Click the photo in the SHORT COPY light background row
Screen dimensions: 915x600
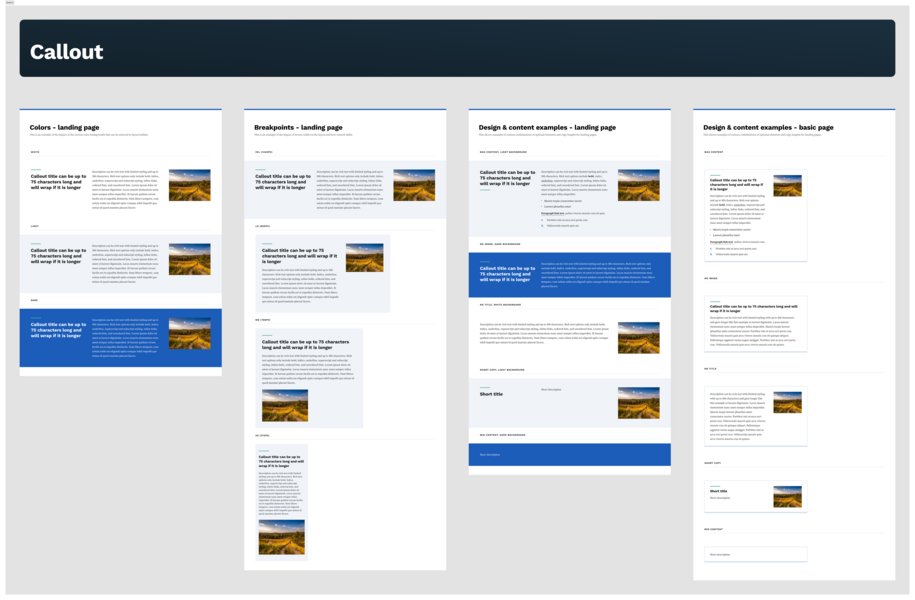point(638,403)
